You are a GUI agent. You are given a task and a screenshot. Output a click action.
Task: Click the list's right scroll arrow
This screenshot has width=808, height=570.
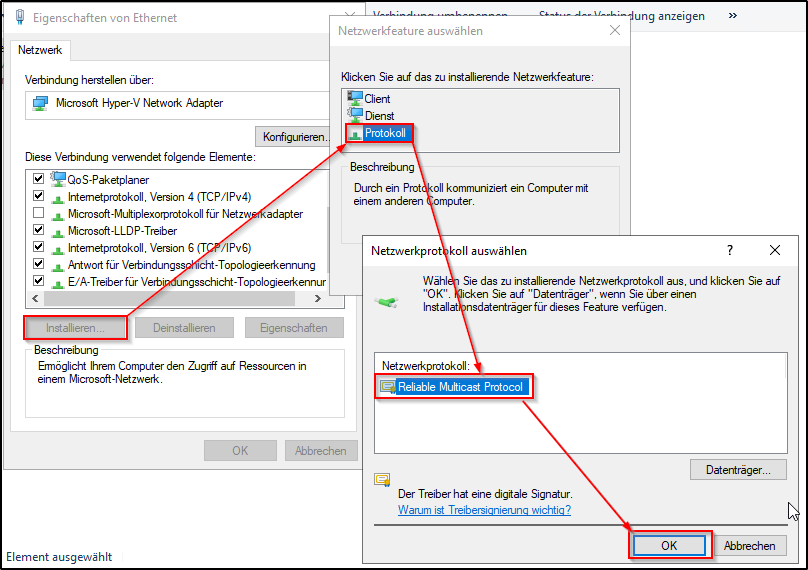pyautogui.click(x=317, y=298)
